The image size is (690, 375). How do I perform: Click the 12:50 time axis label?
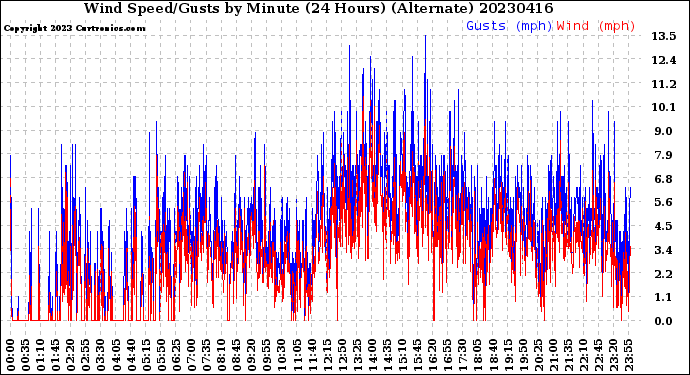coord(342,355)
